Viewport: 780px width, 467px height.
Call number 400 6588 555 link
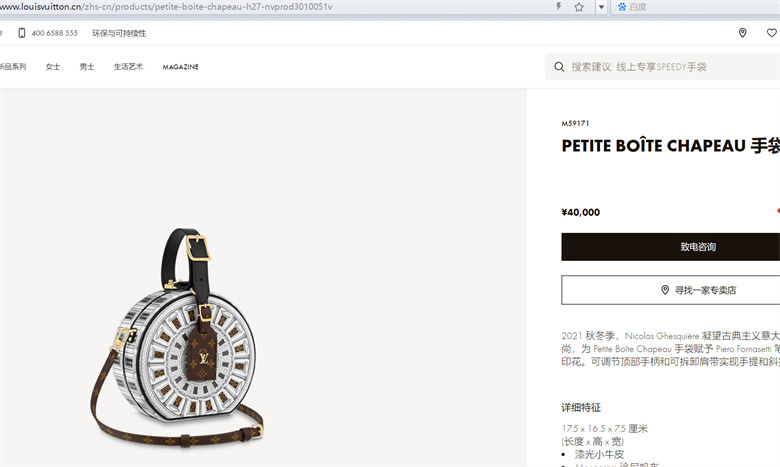(55, 33)
